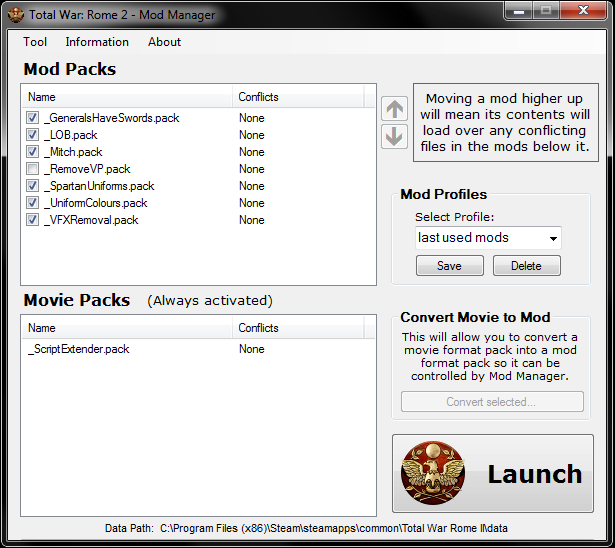Minimize the Mod Manager window
This screenshot has height=548, width=615.
click(519, 11)
